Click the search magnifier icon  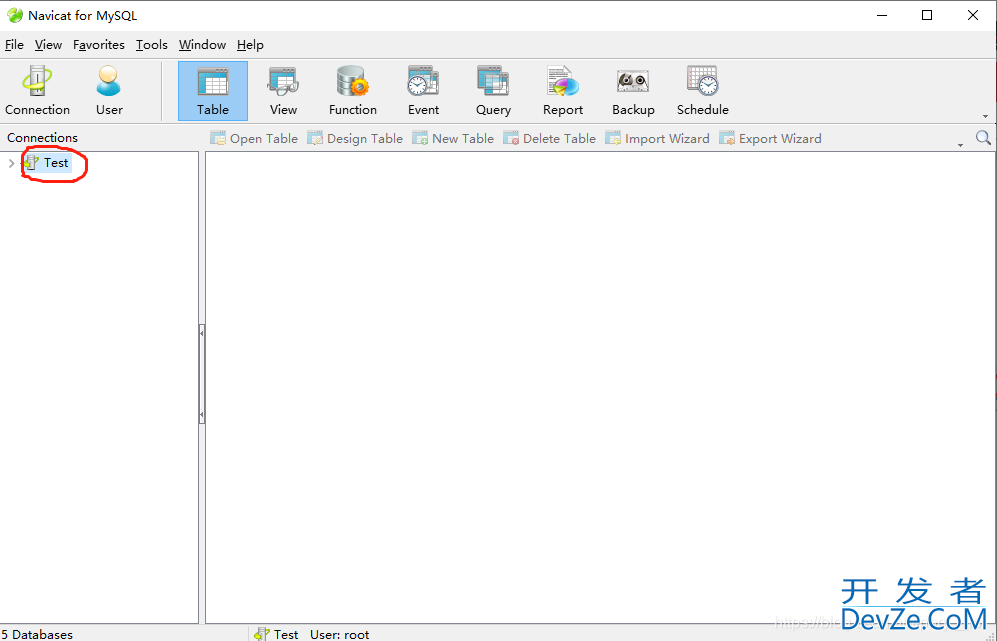983,137
